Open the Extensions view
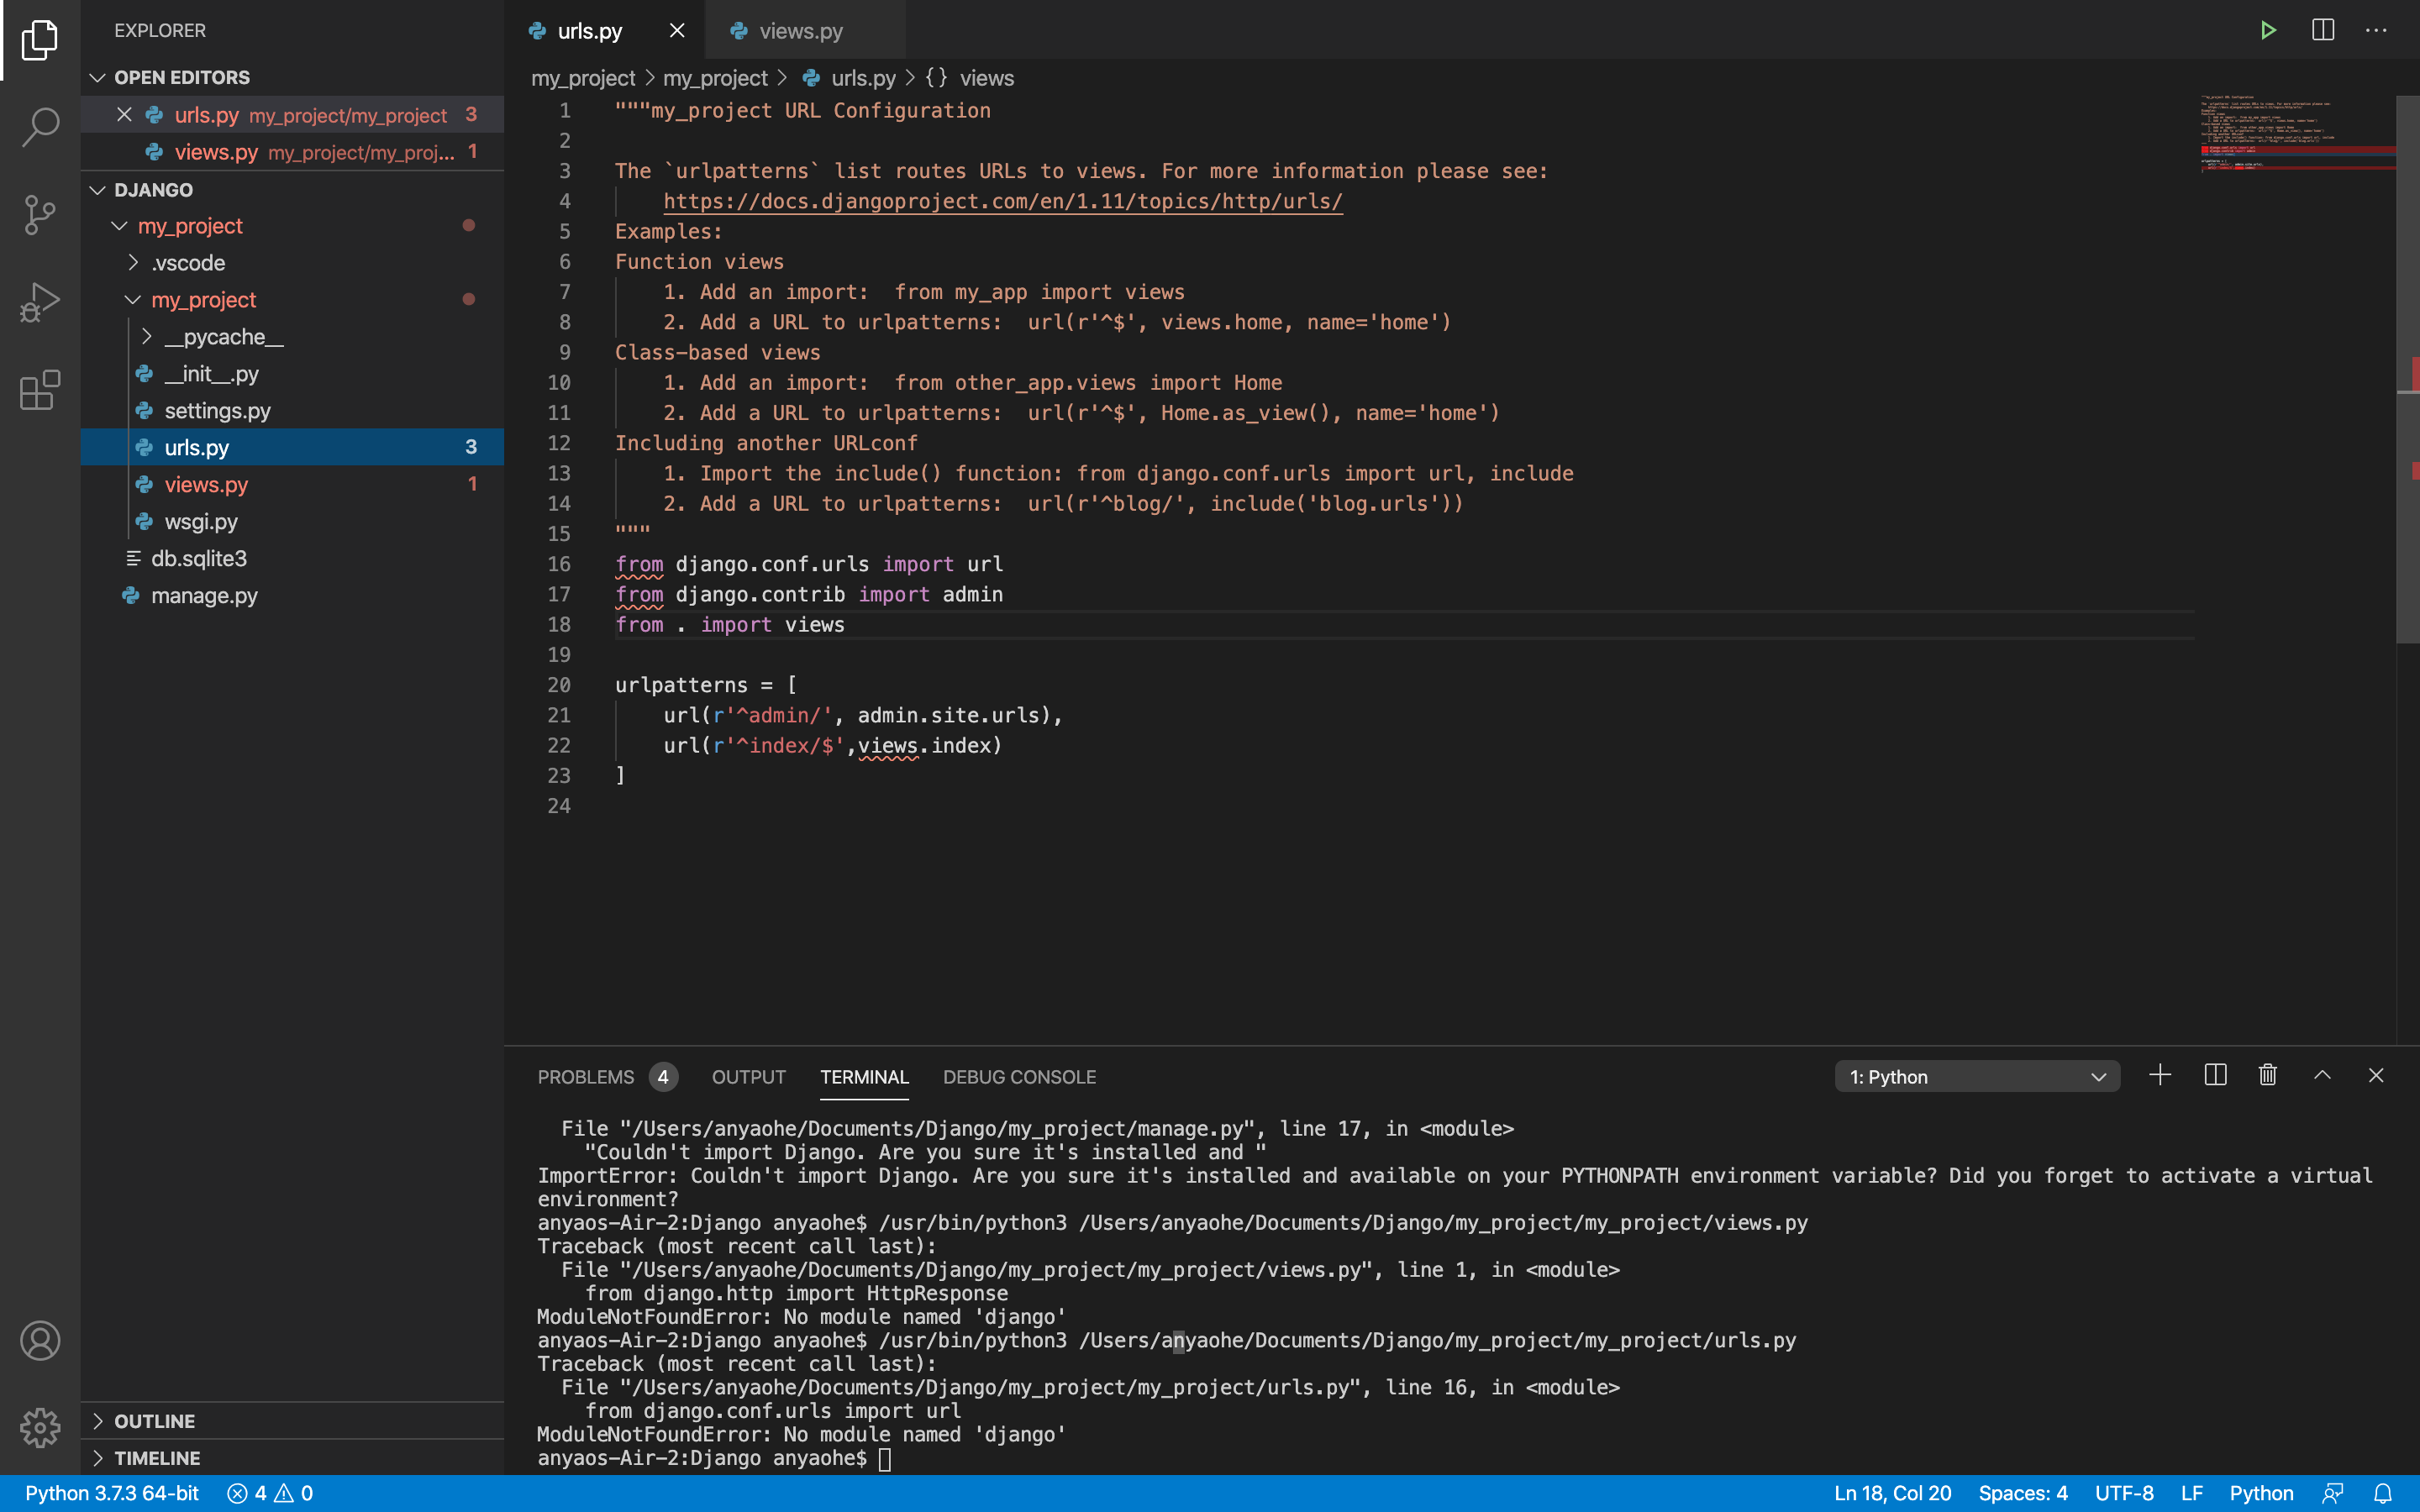 coord(40,389)
